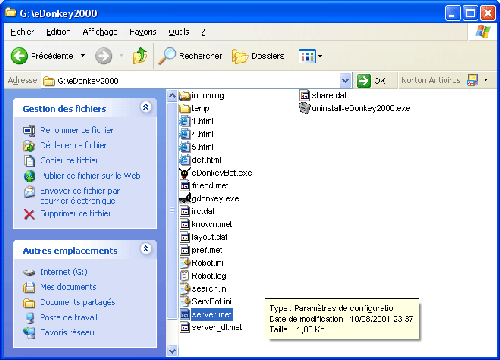500x360 pixels.
Task: Select the gdonkey.exe donkey icon
Action: point(185,198)
